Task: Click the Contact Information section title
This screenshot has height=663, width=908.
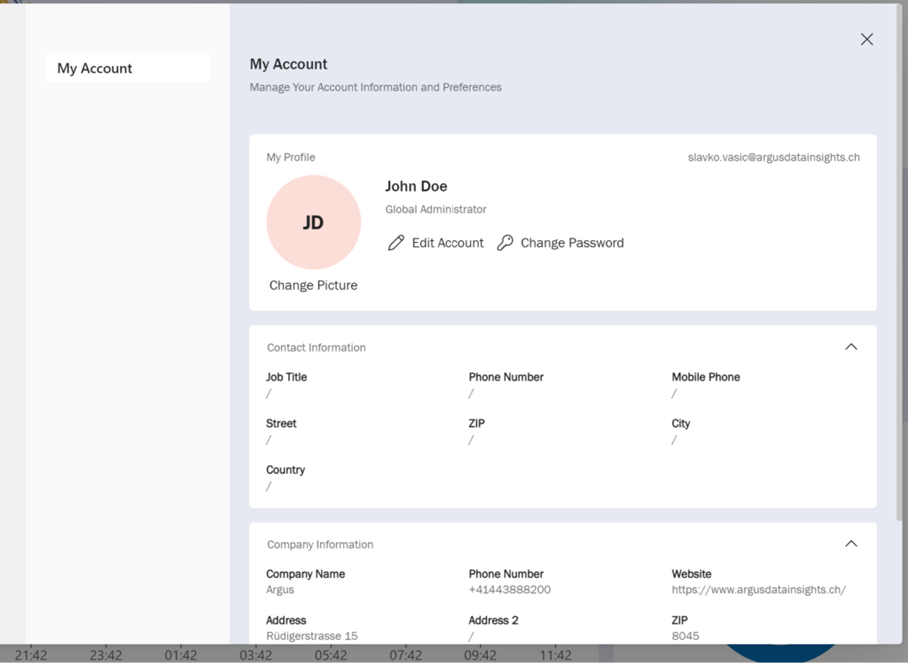Action: pyautogui.click(x=316, y=348)
